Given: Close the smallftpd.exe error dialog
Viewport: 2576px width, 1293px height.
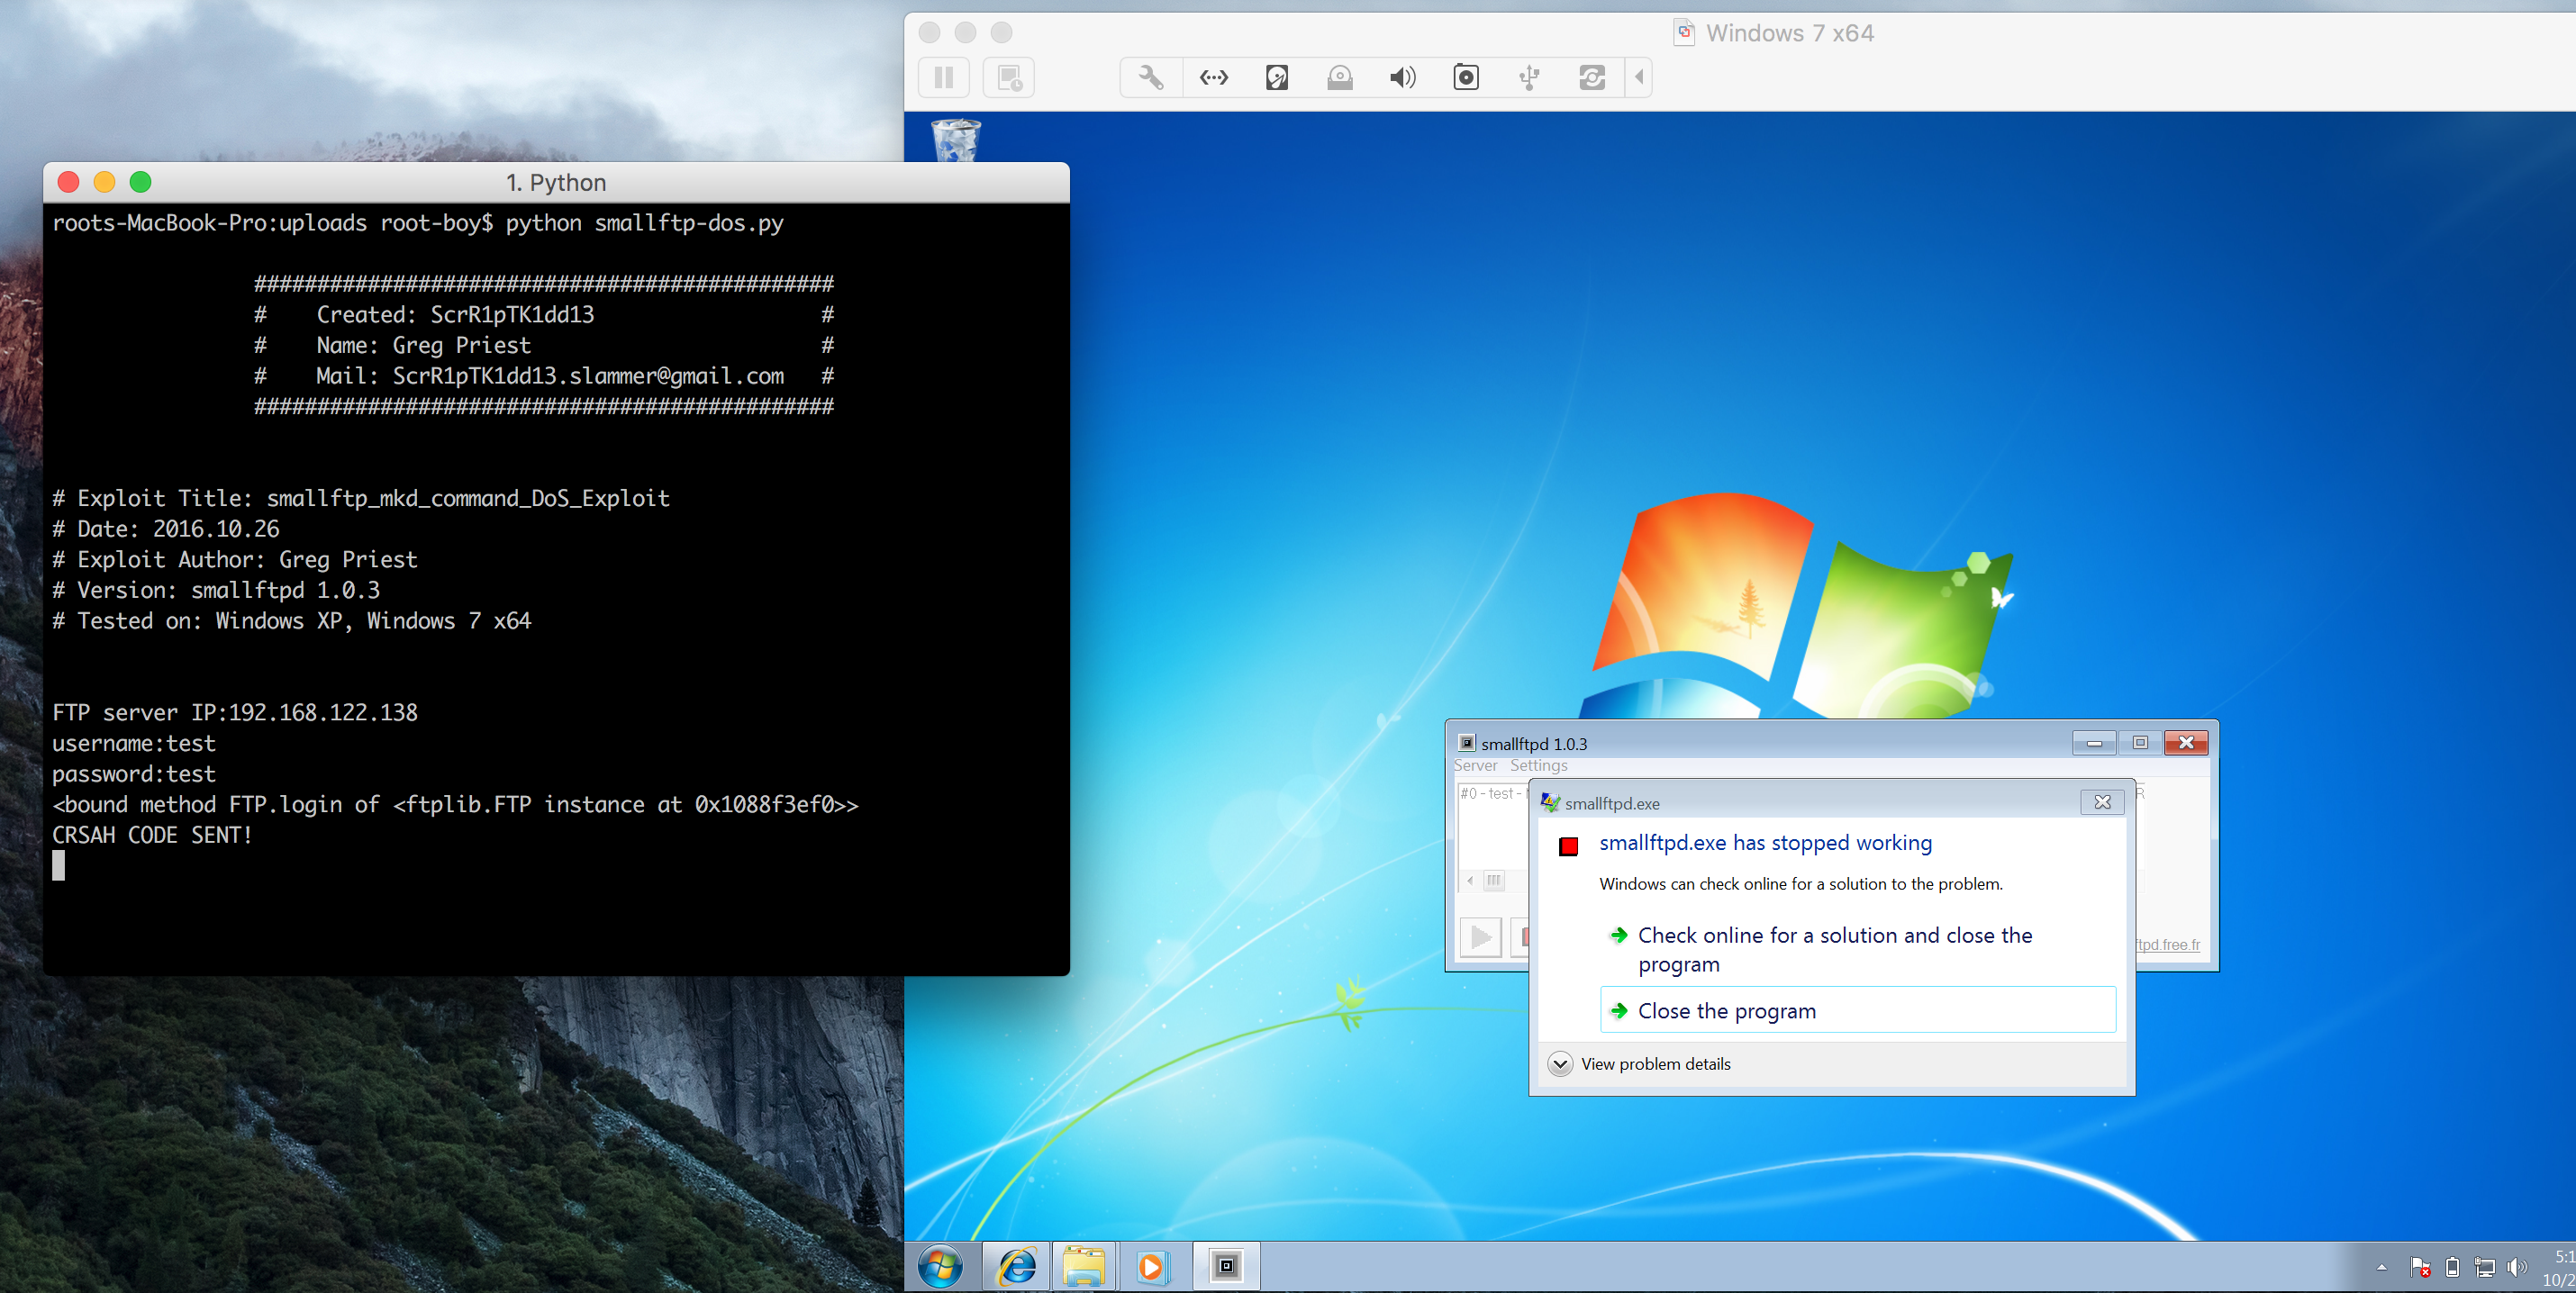Looking at the screenshot, I should [x=2102, y=802].
